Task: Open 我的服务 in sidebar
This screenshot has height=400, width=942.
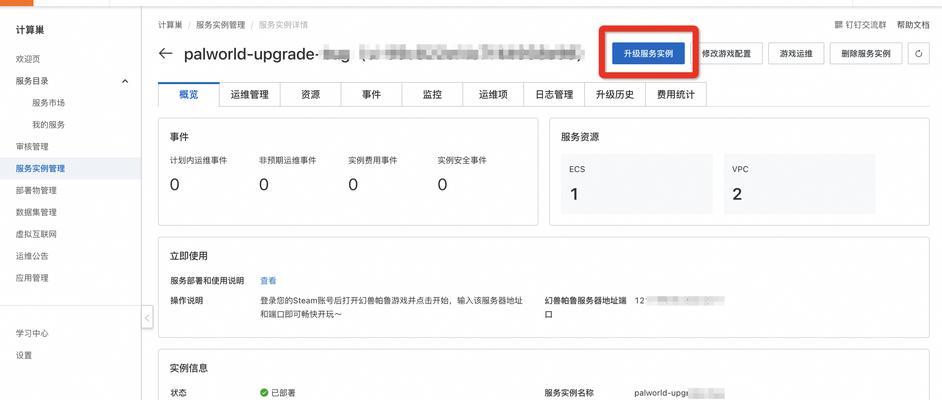Action: [x=48, y=125]
